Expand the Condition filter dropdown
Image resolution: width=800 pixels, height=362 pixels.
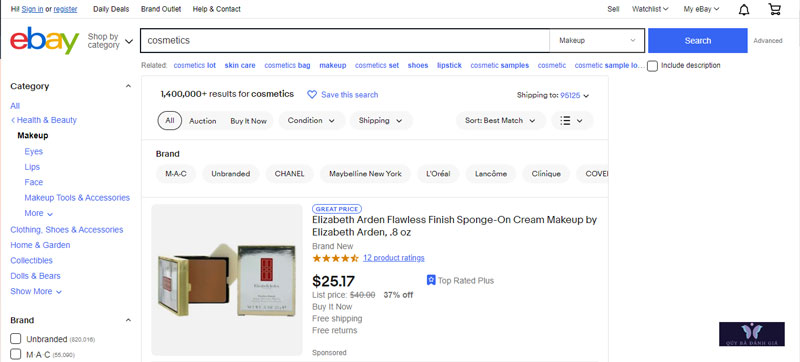point(311,121)
